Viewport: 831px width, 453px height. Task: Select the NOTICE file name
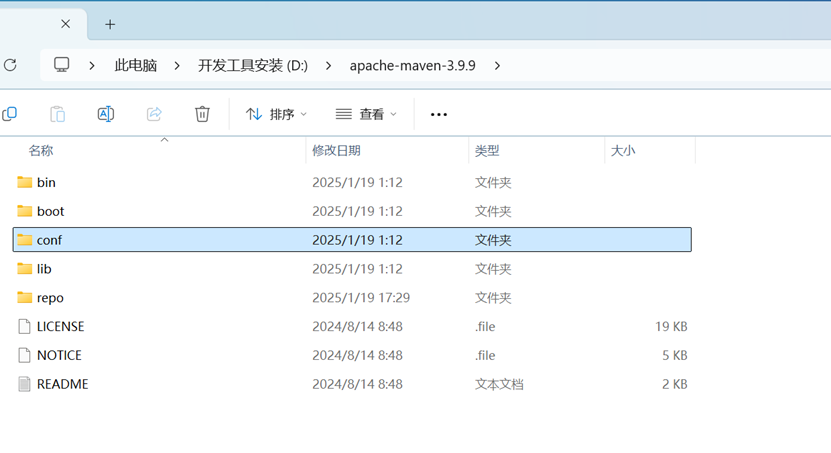coord(59,355)
